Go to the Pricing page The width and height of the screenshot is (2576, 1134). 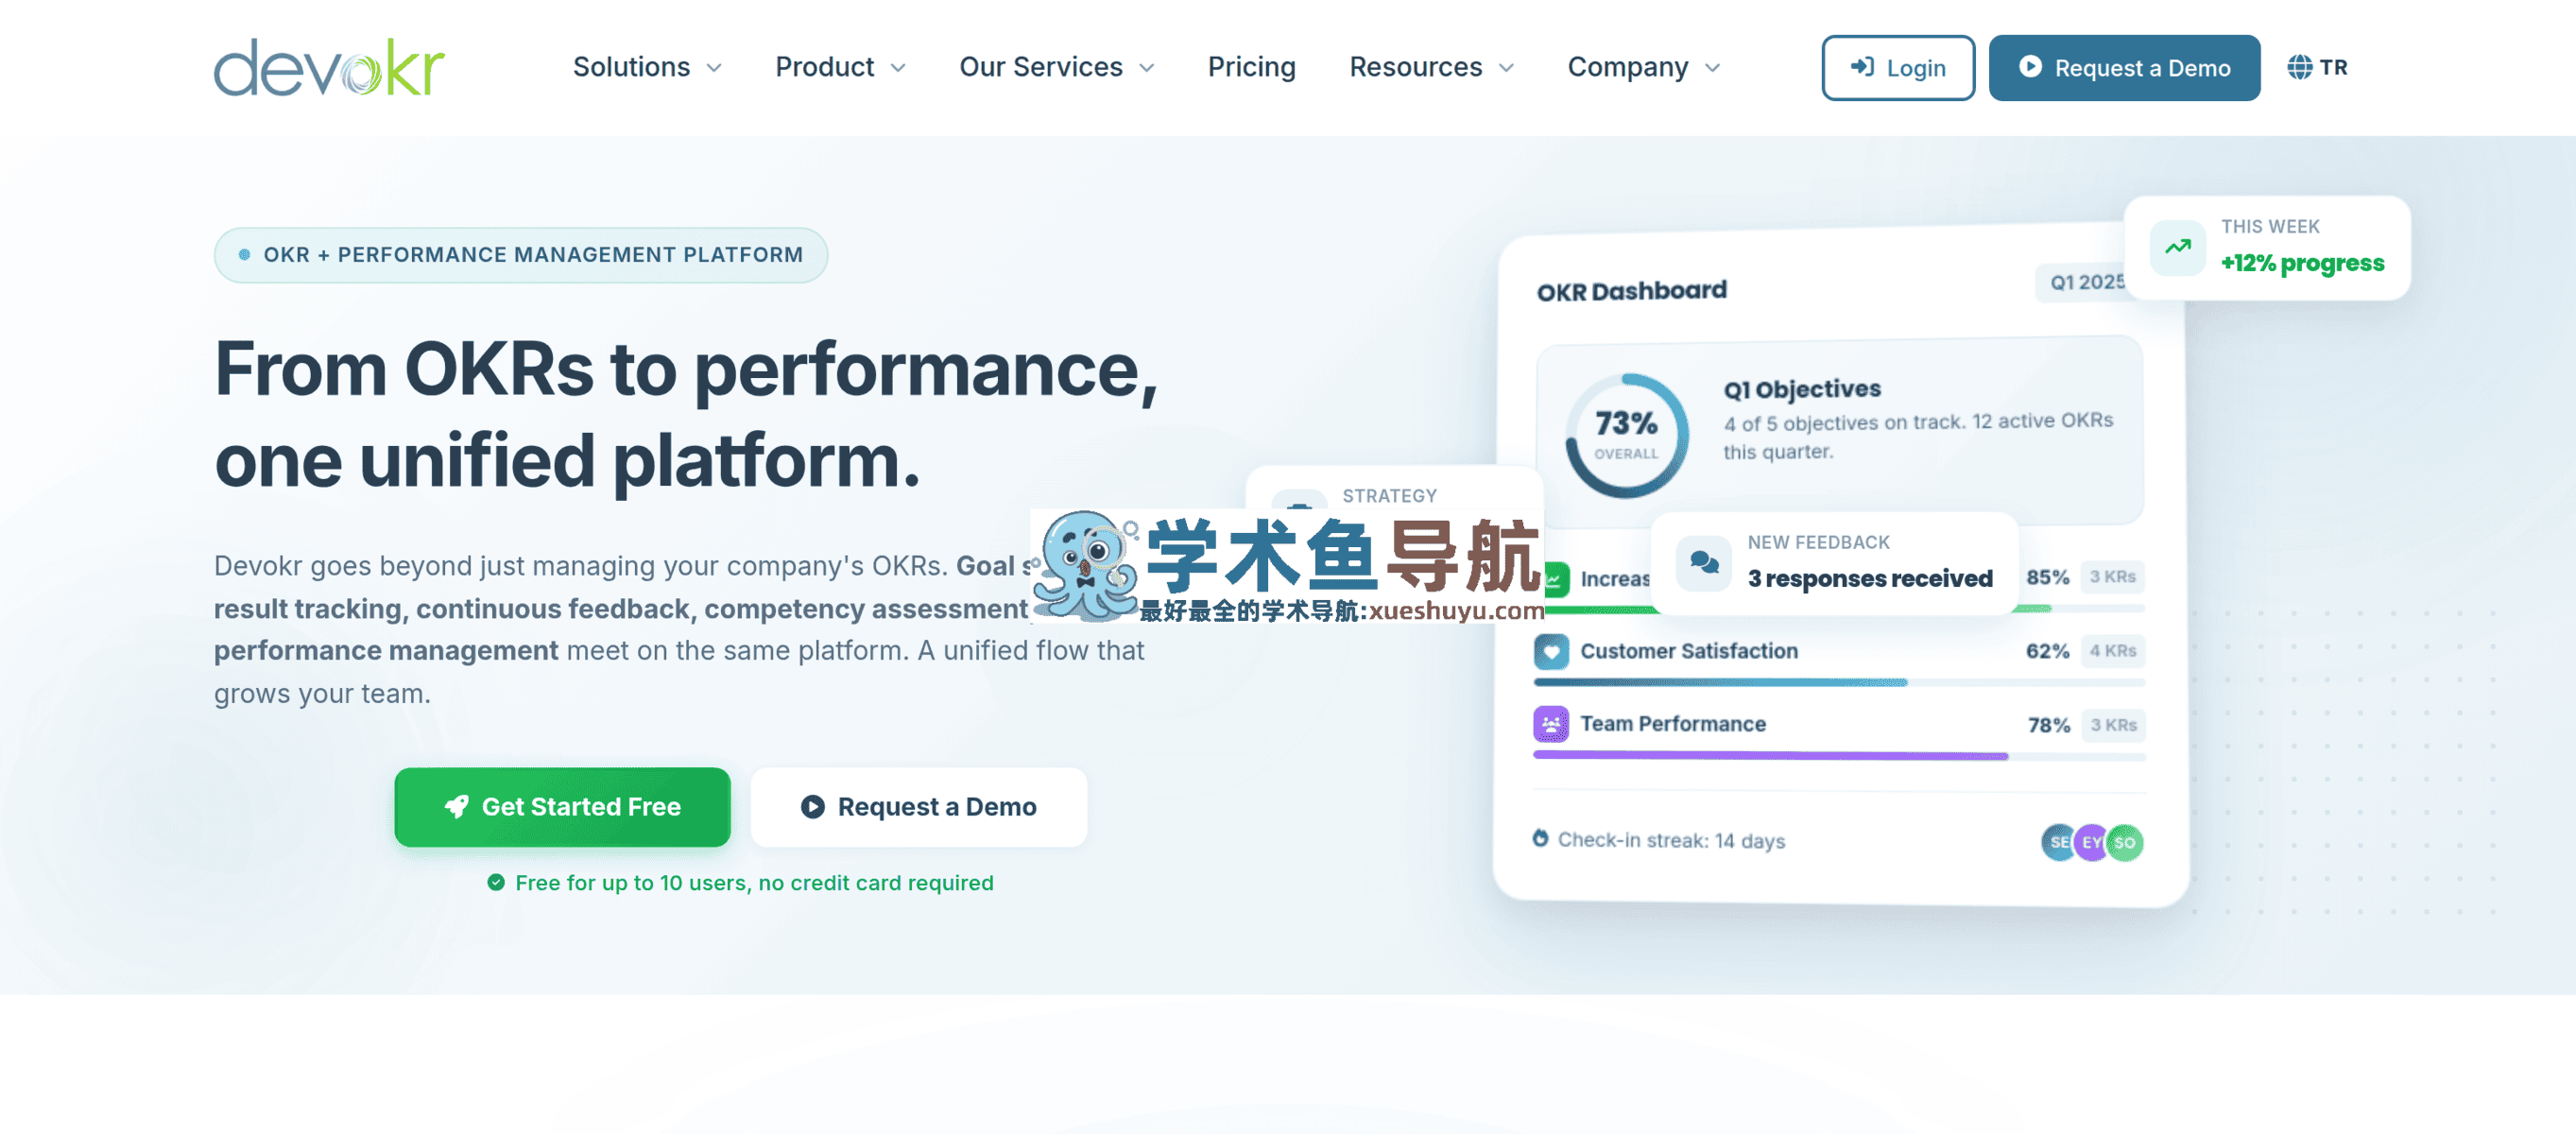pyautogui.click(x=1251, y=67)
